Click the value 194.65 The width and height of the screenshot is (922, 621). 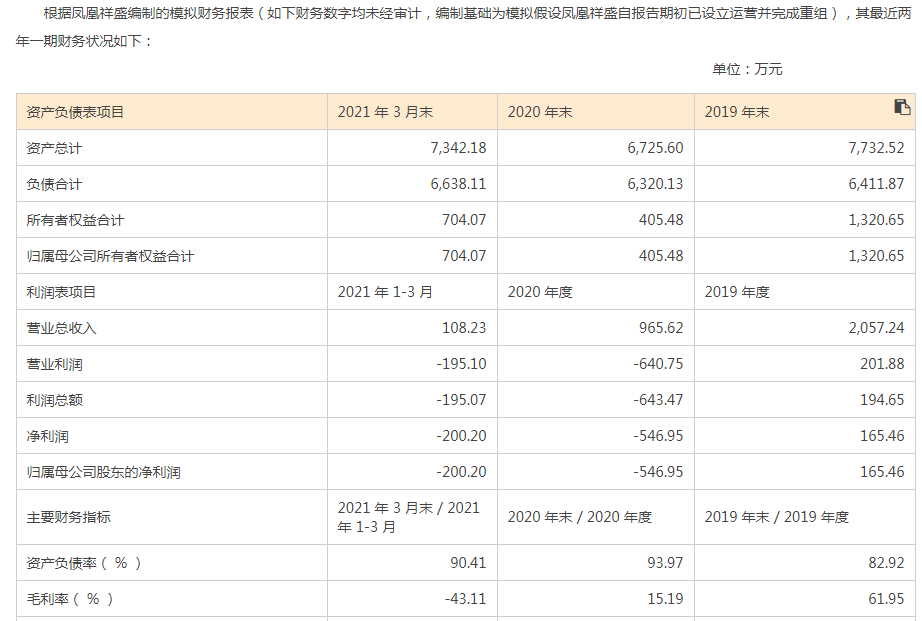(882, 399)
